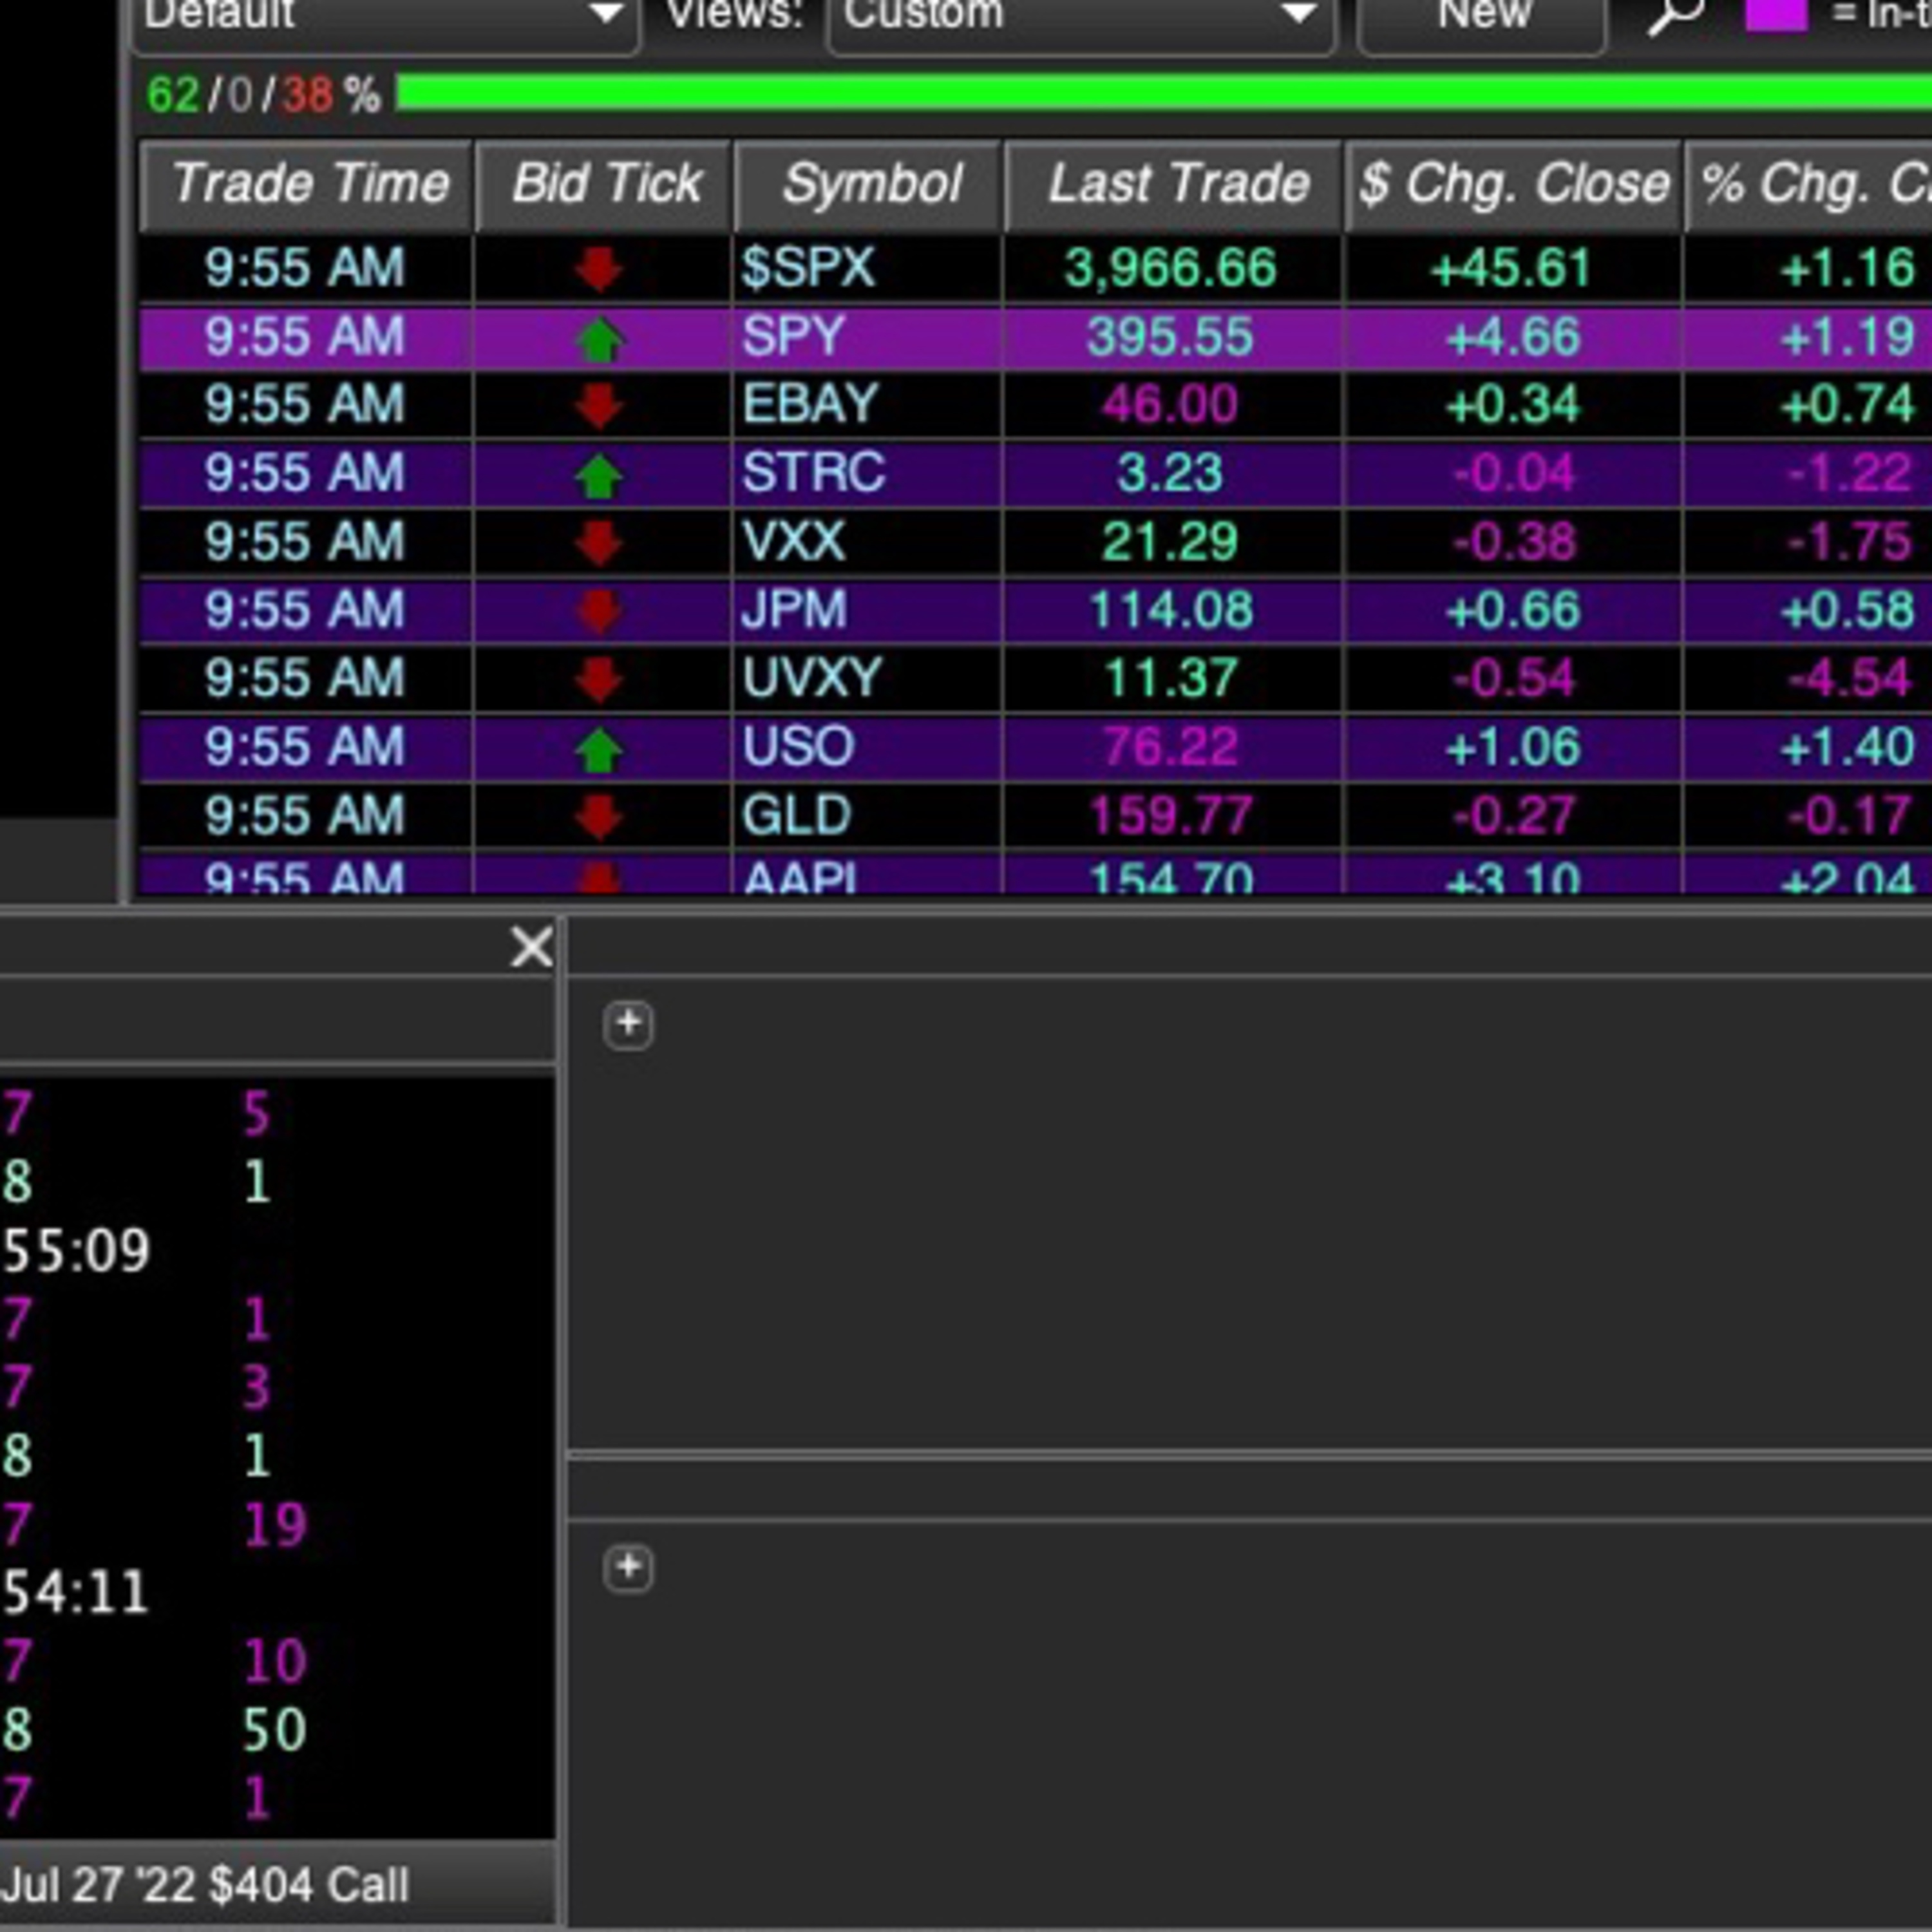Click the red down bid tick for EBAY
The image size is (1932, 1932).
click(x=599, y=406)
